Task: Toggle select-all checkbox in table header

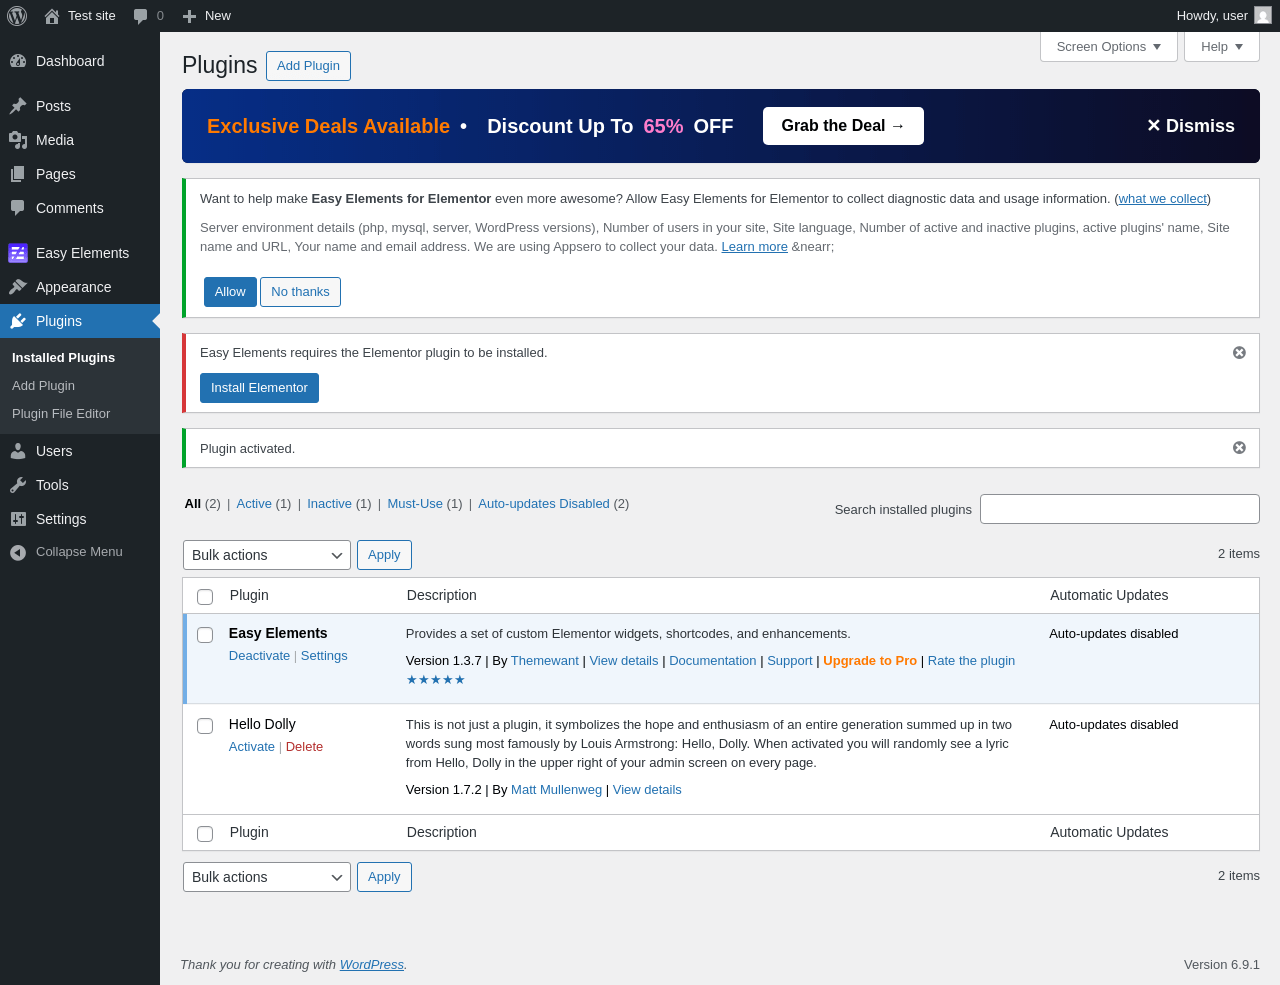Action: click(205, 597)
